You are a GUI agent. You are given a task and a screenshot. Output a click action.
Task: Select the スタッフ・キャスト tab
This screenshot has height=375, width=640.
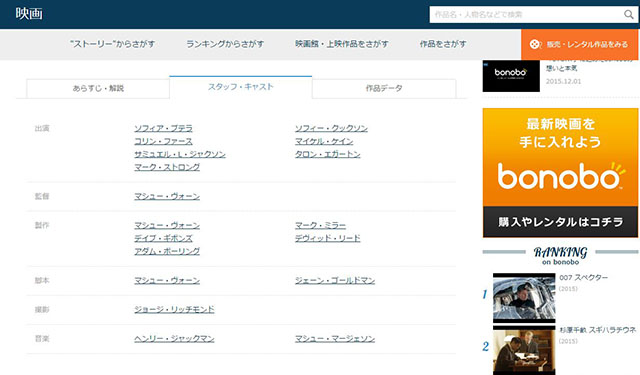pyautogui.click(x=241, y=87)
